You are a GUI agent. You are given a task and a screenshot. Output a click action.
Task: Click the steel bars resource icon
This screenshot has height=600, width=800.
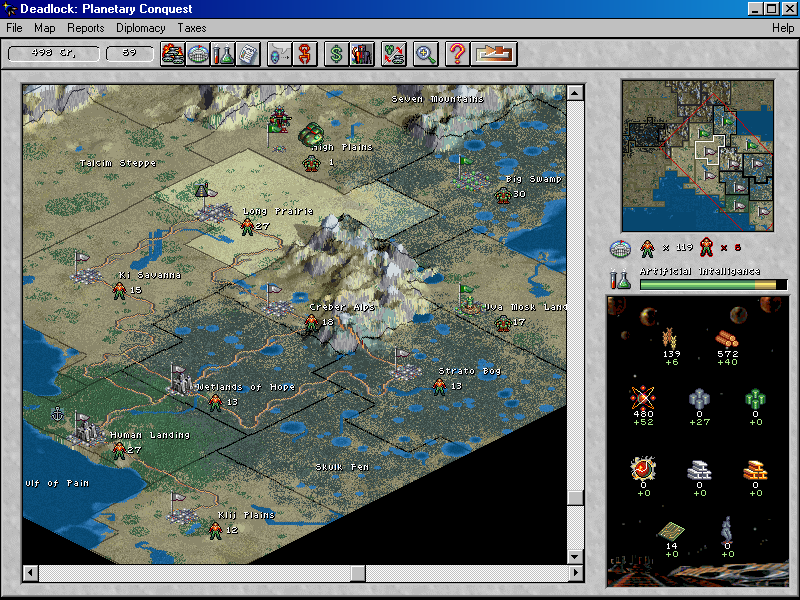(x=699, y=470)
